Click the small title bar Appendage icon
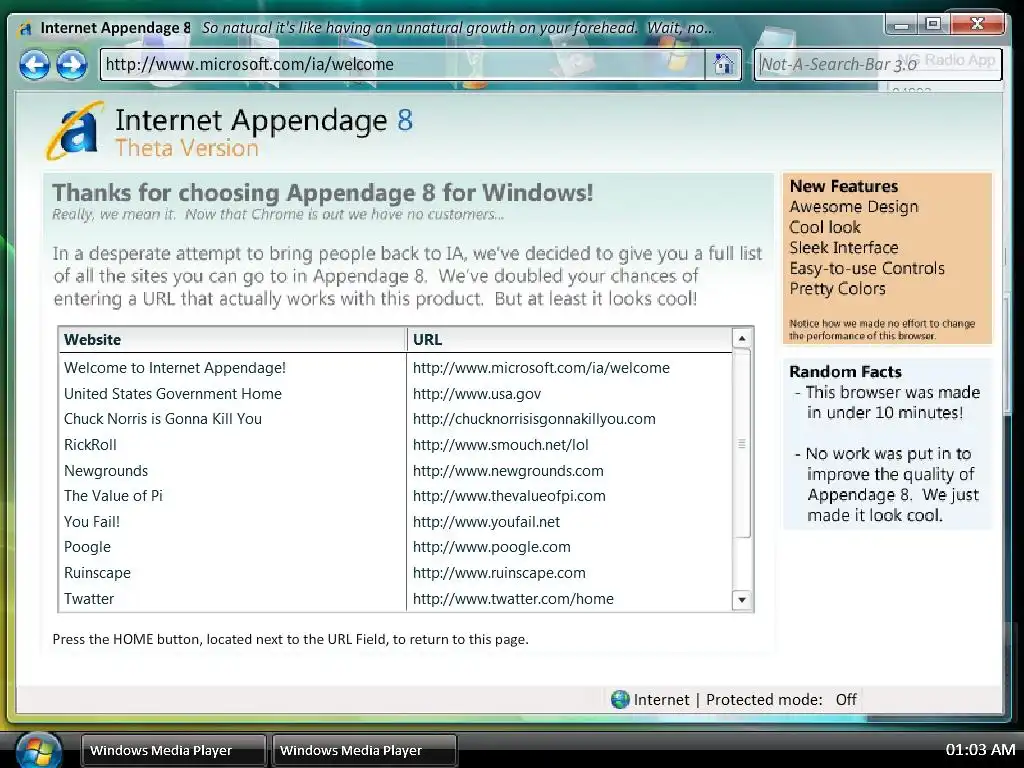The width and height of the screenshot is (1024, 768). [26, 29]
